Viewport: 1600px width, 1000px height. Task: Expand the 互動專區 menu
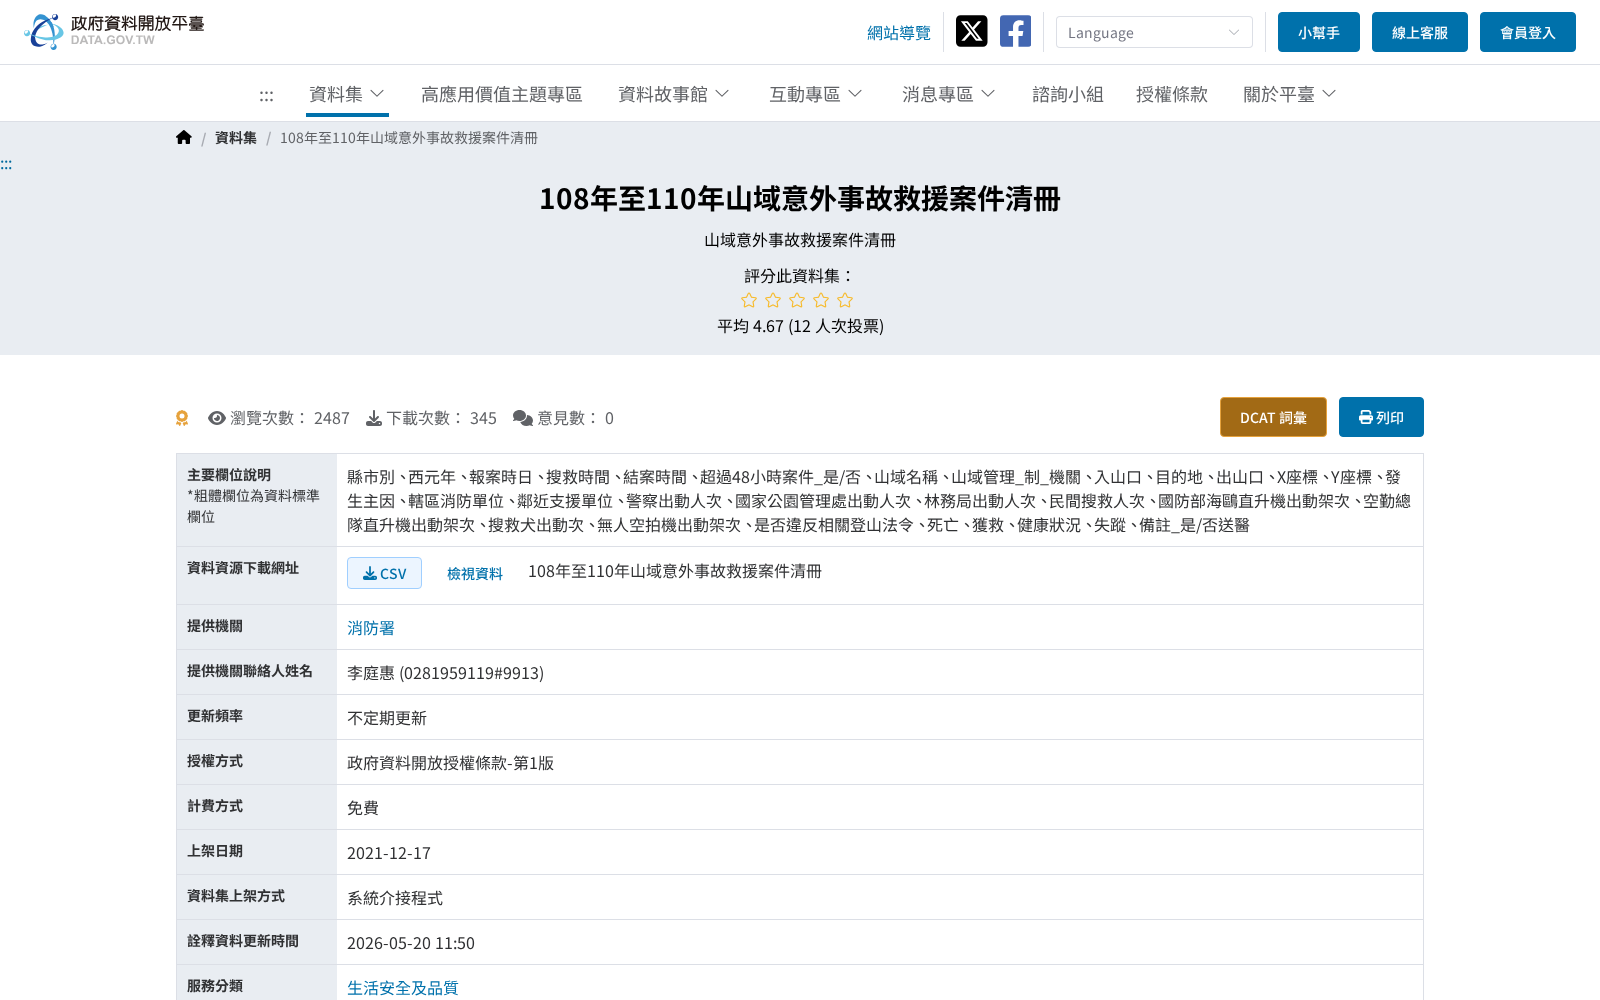click(816, 94)
